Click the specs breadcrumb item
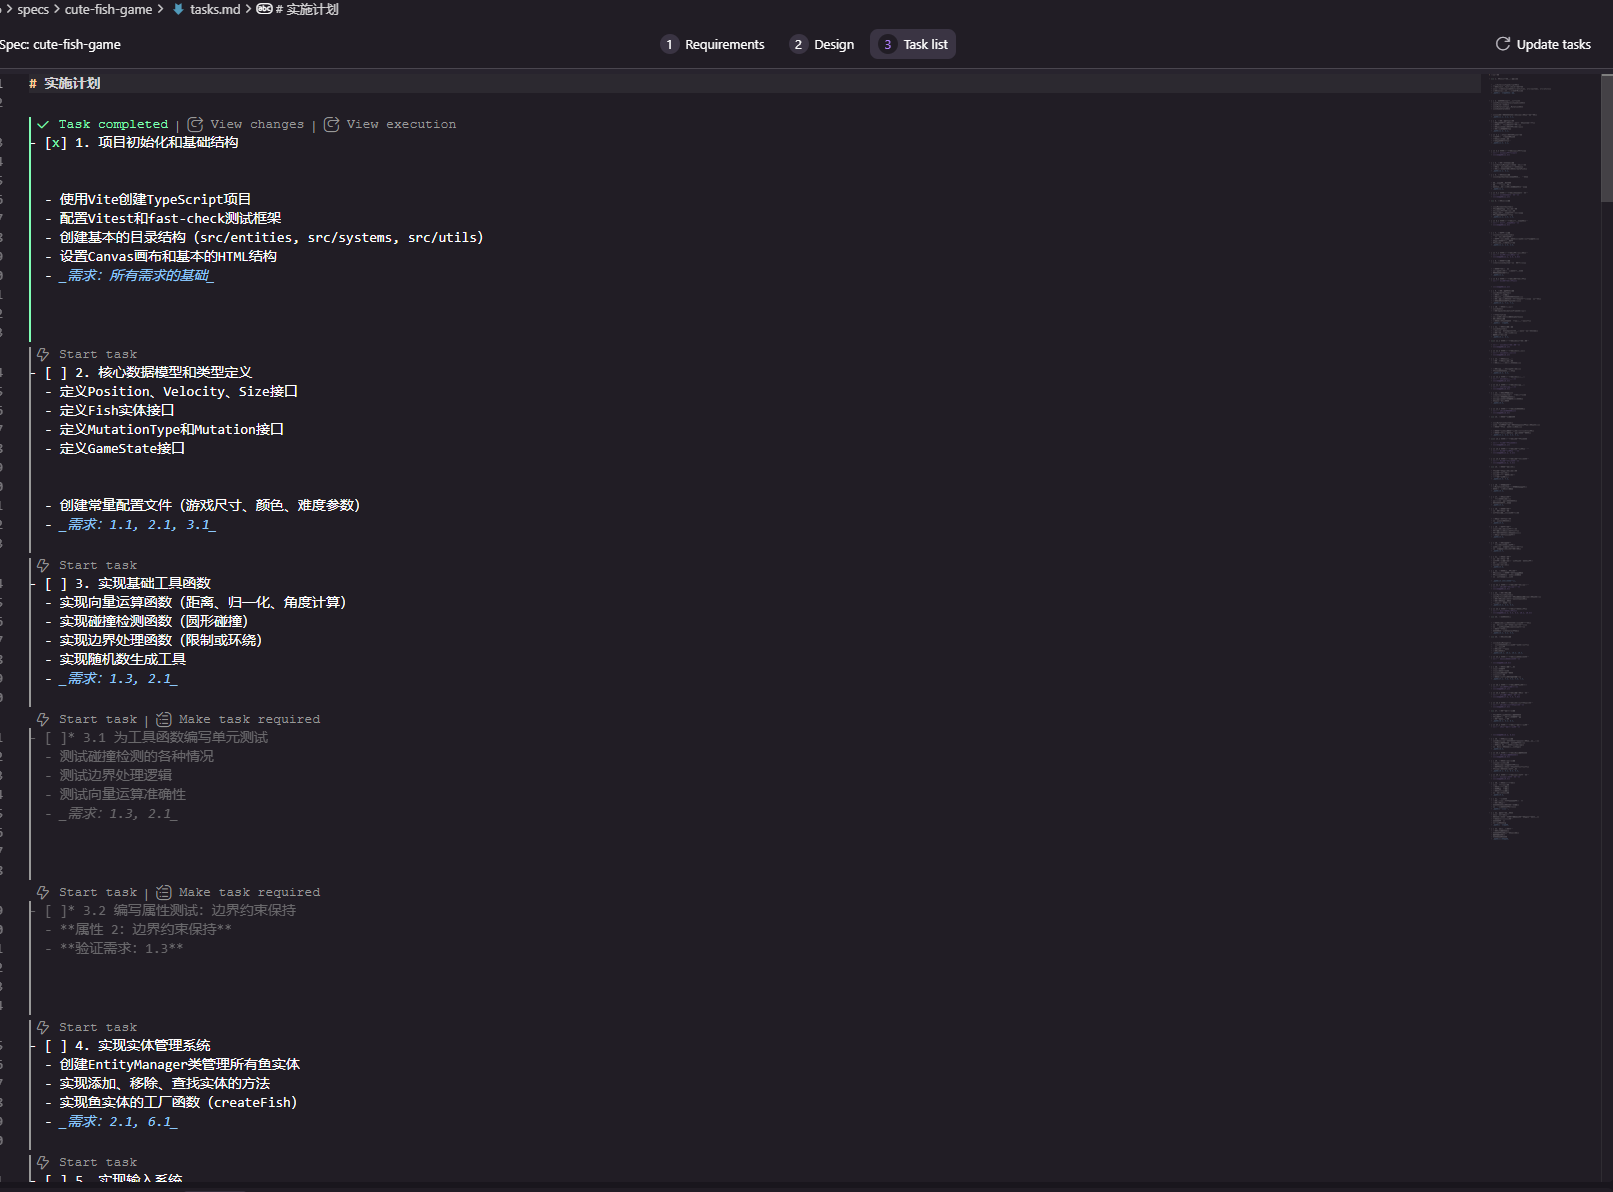This screenshot has width=1613, height=1192. point(33,9)
